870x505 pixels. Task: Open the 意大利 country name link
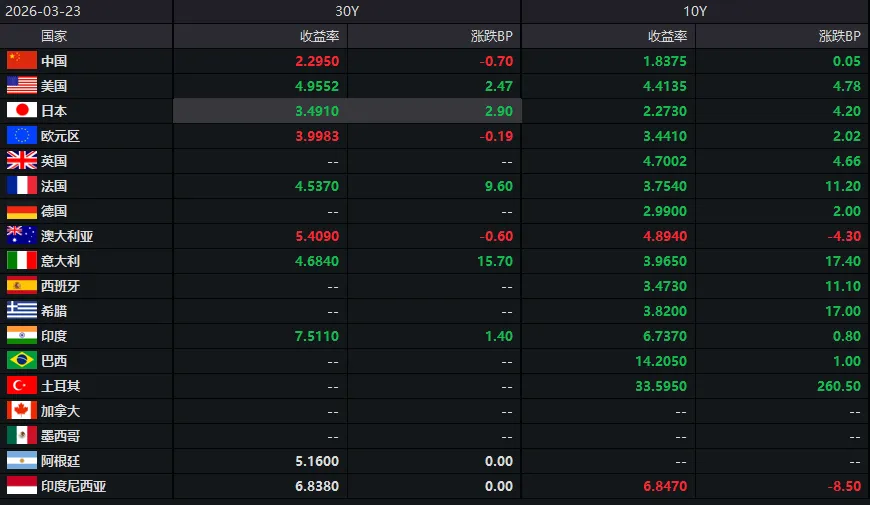point(60,261)
